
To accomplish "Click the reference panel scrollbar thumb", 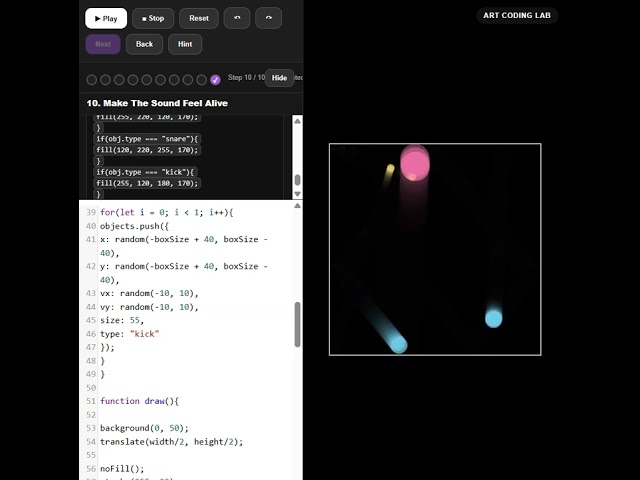I will [x=298, y=180].
